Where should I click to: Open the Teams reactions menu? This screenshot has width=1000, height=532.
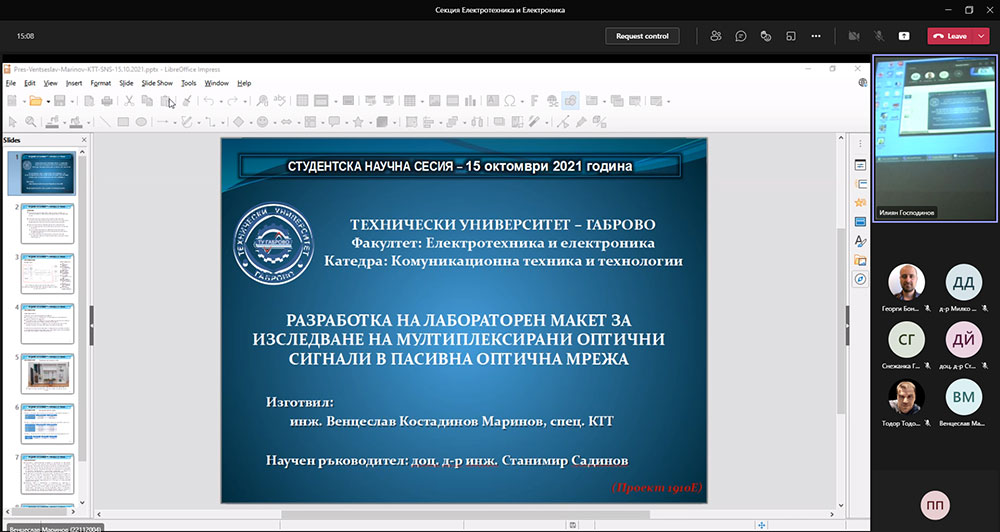pos(766,36)
